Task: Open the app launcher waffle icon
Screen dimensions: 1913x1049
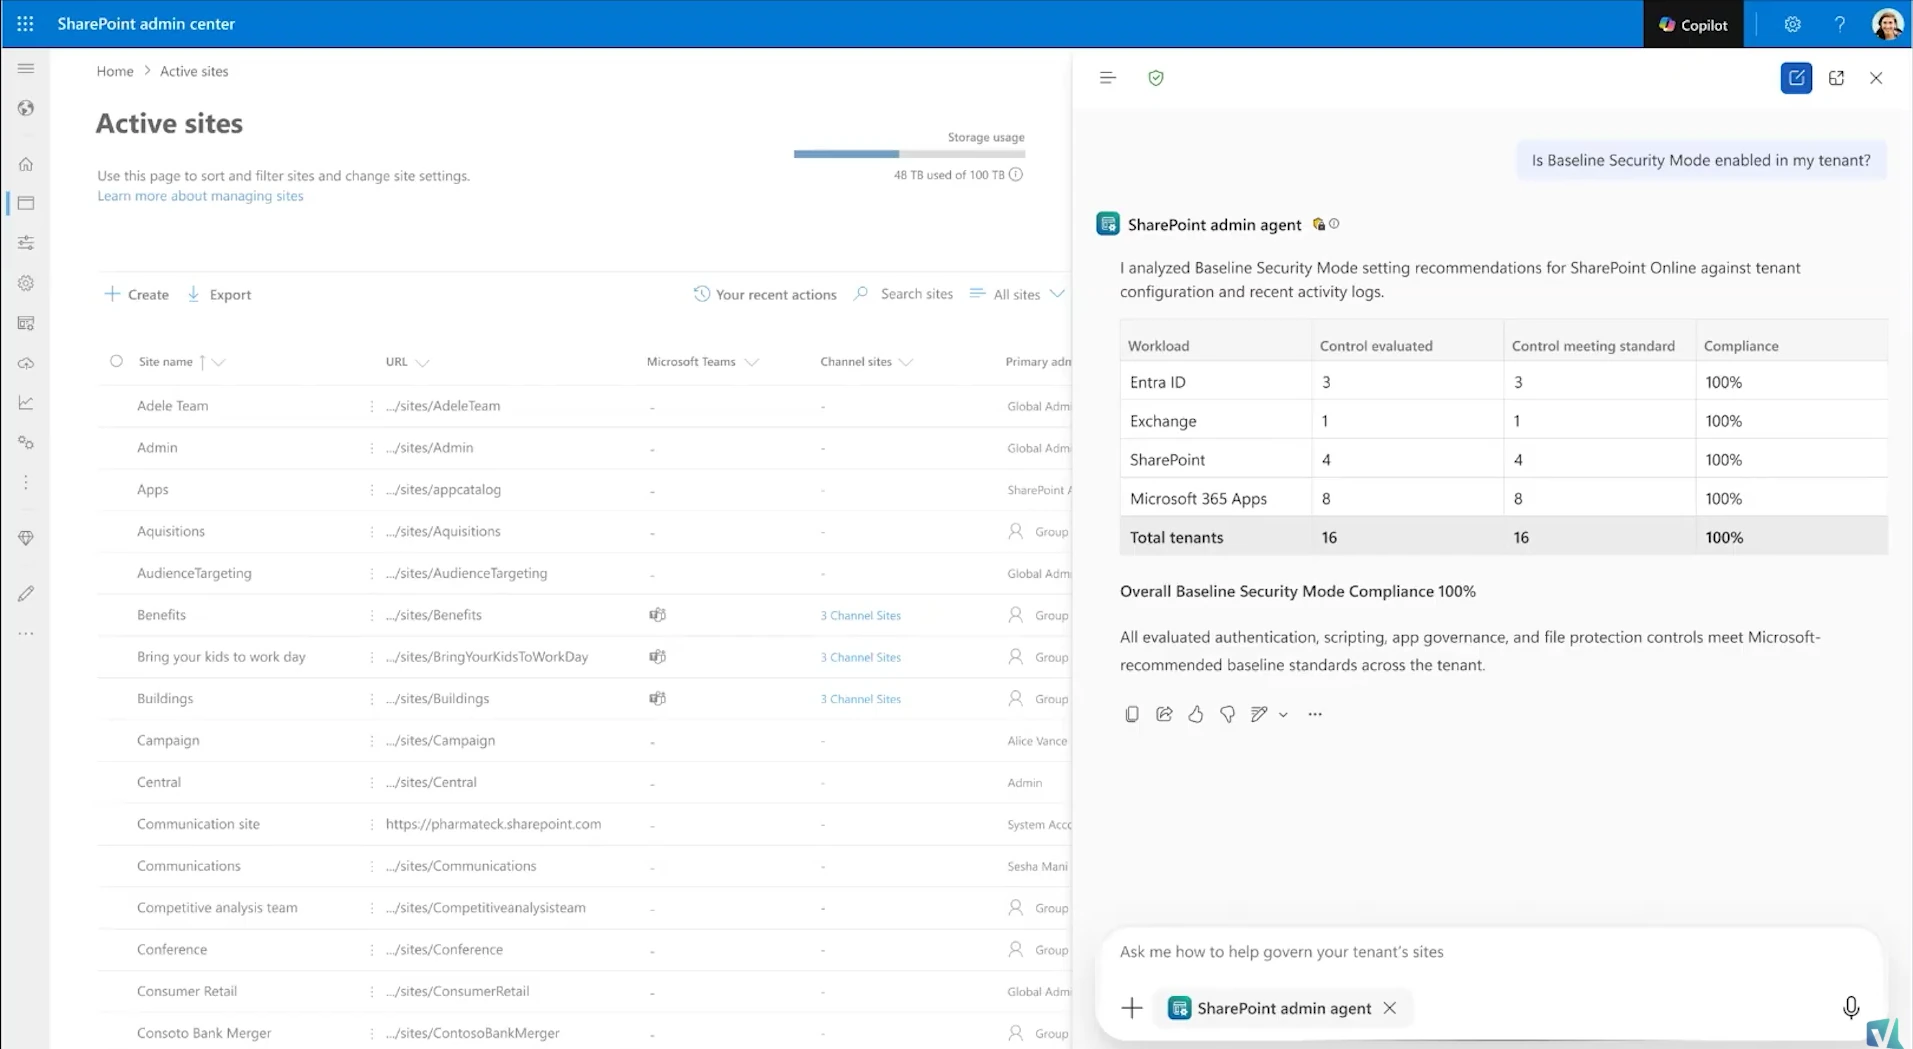Action: 25,24
